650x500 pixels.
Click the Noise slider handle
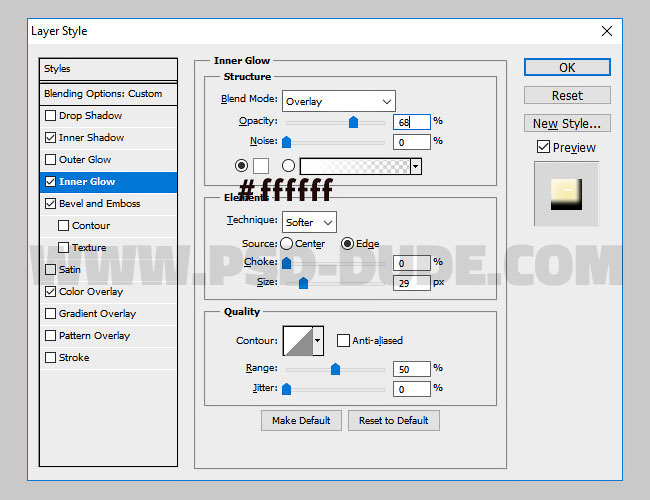point(286,142)
